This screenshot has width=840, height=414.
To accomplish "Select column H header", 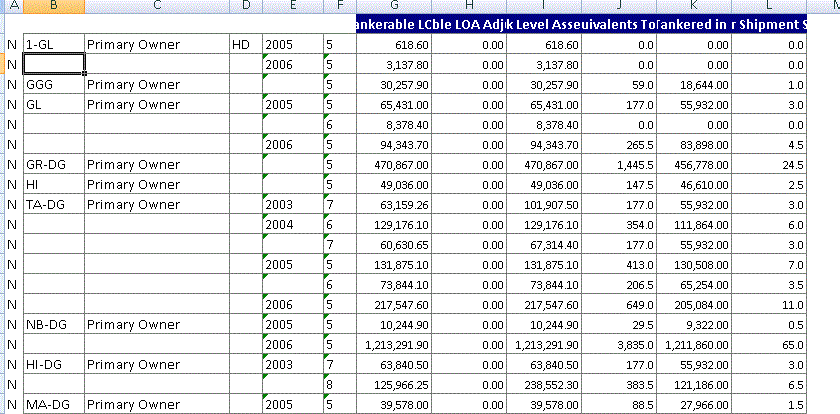I will pyautogui.click(x=469, y=6).
